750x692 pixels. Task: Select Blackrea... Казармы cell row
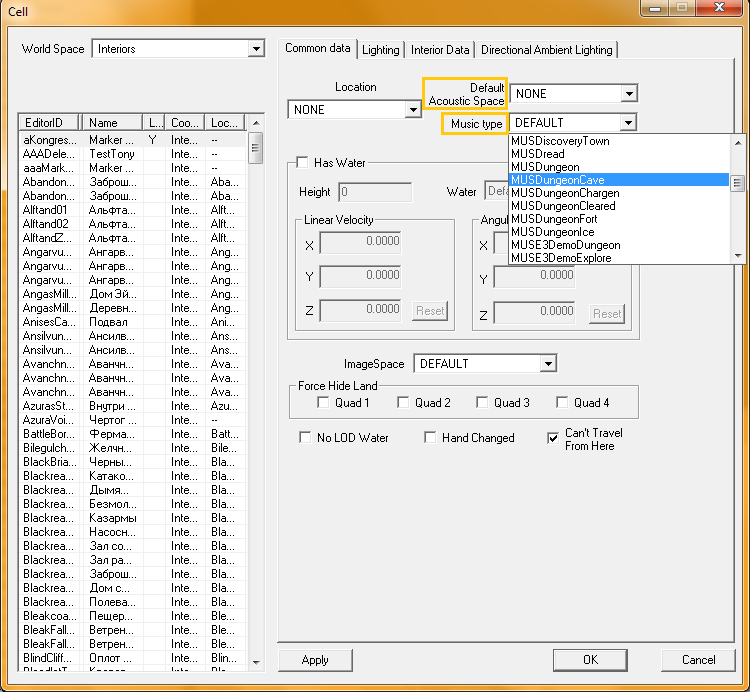pyautogui.click(x=133, y=518)
